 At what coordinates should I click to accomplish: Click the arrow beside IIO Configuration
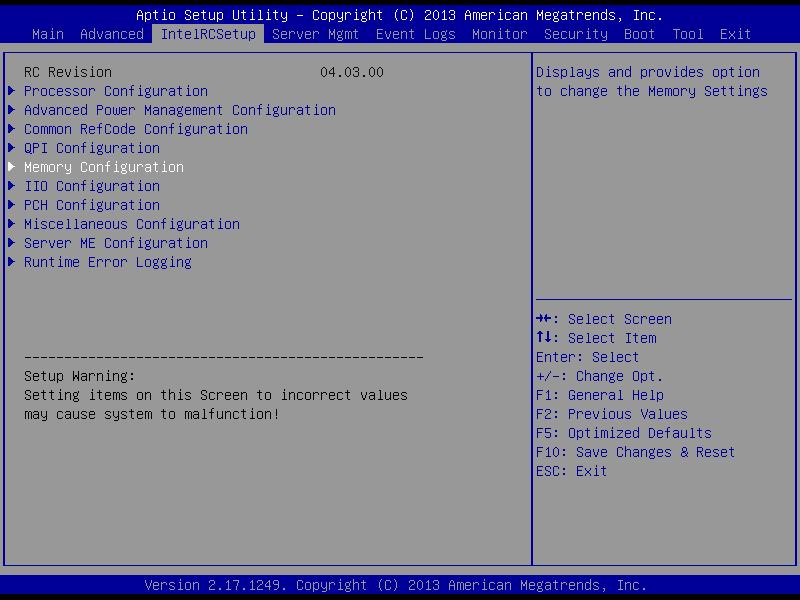click(x=11, y=186)
